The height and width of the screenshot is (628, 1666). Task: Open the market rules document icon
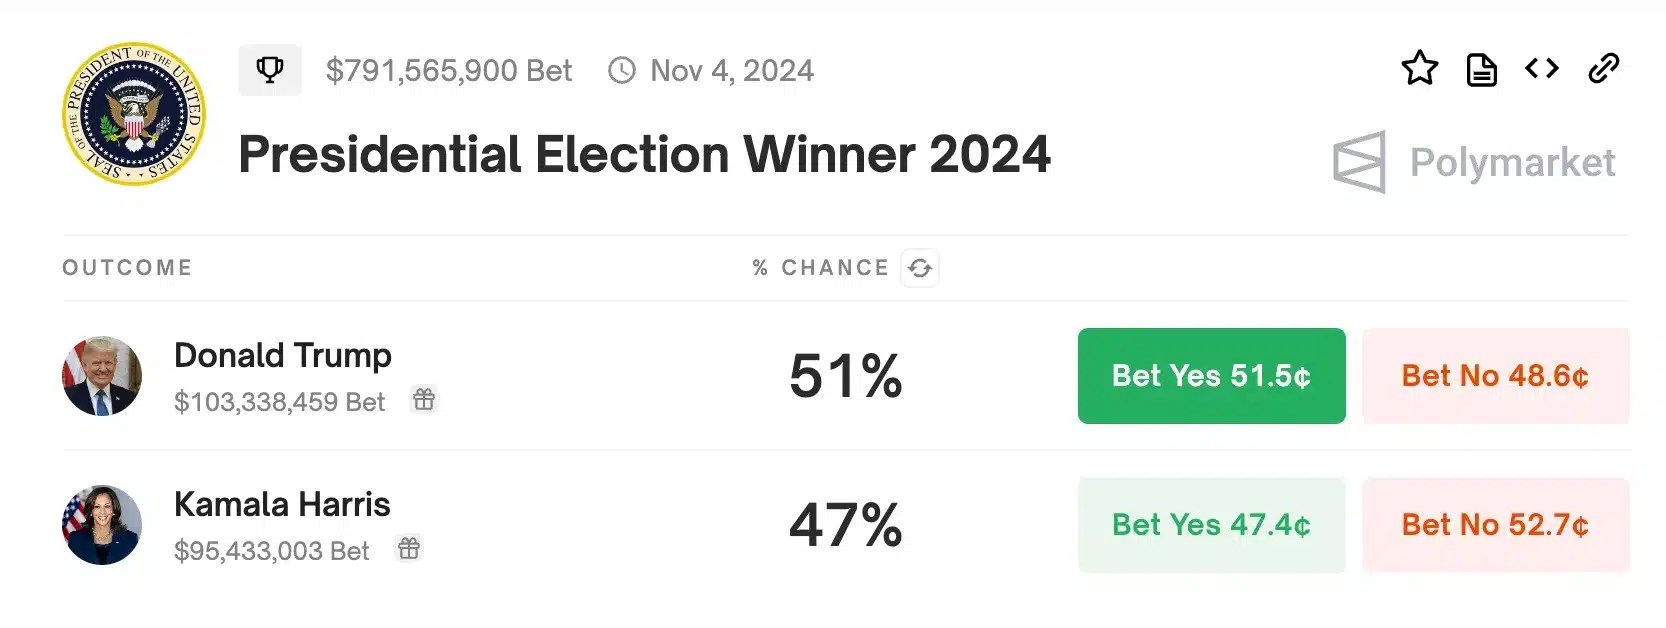point(1481,70)
